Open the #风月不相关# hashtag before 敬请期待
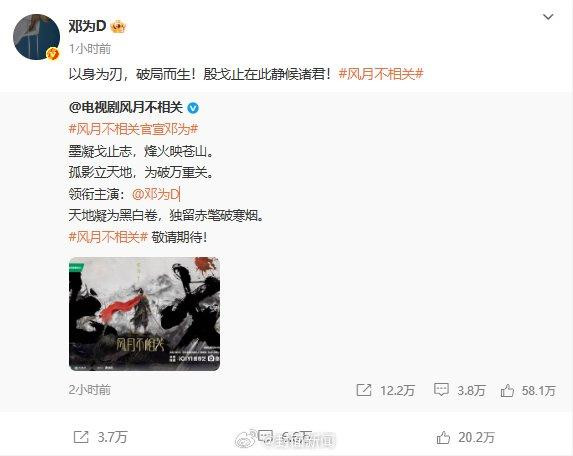The image size is (573, 456). (108, 238)
